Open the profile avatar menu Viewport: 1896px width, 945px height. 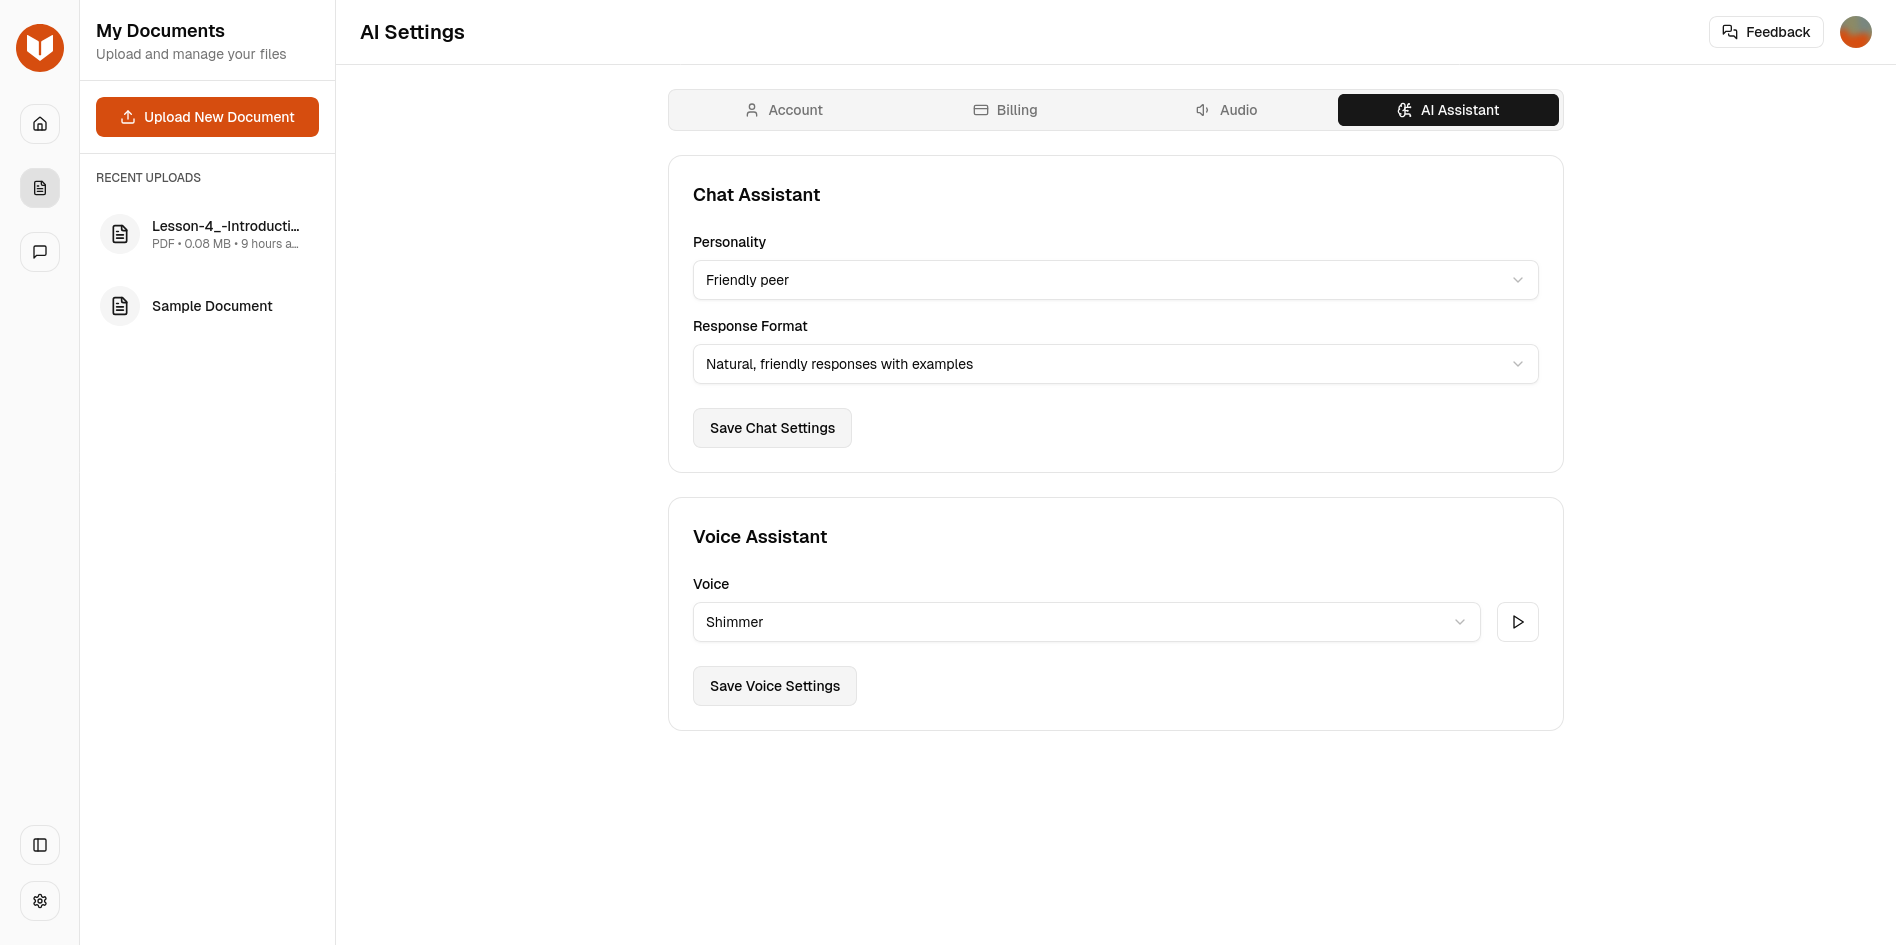1855,32
